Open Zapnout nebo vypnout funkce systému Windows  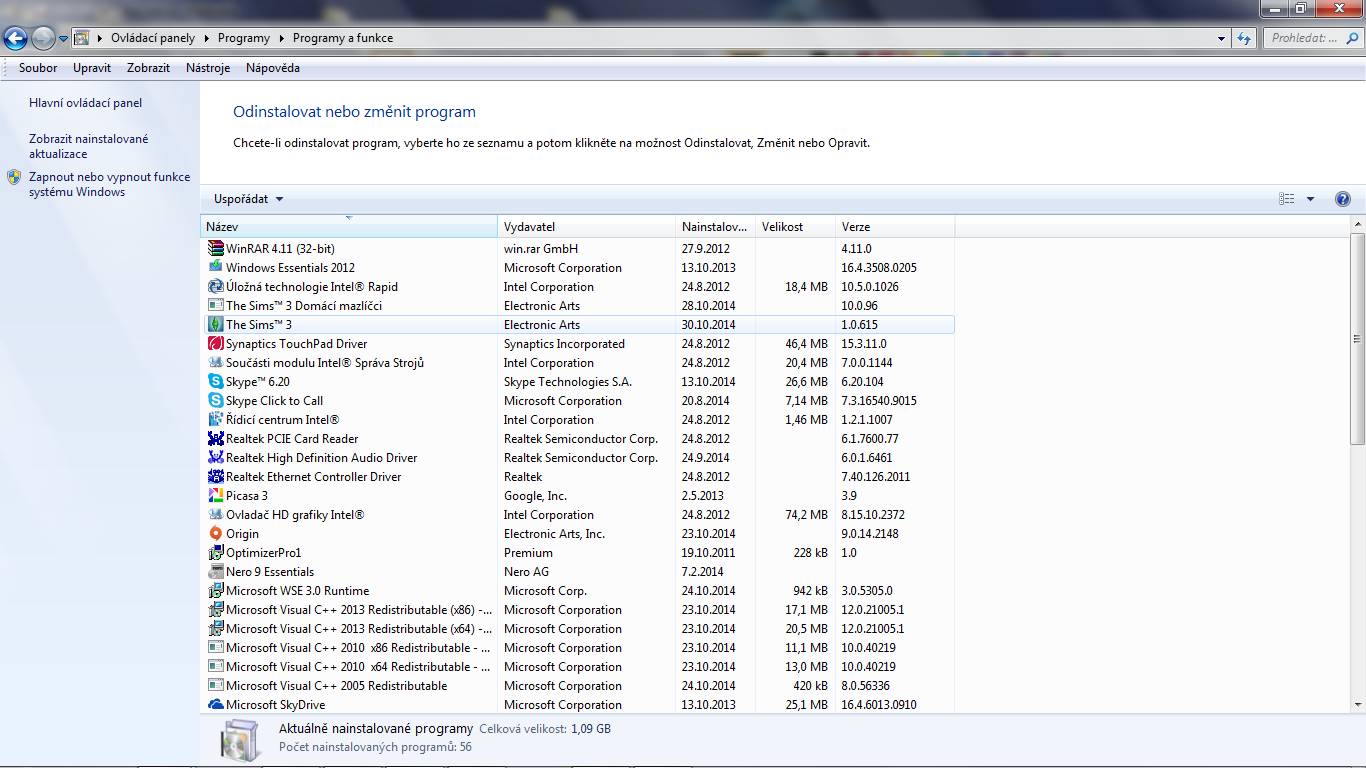(109, 184)
